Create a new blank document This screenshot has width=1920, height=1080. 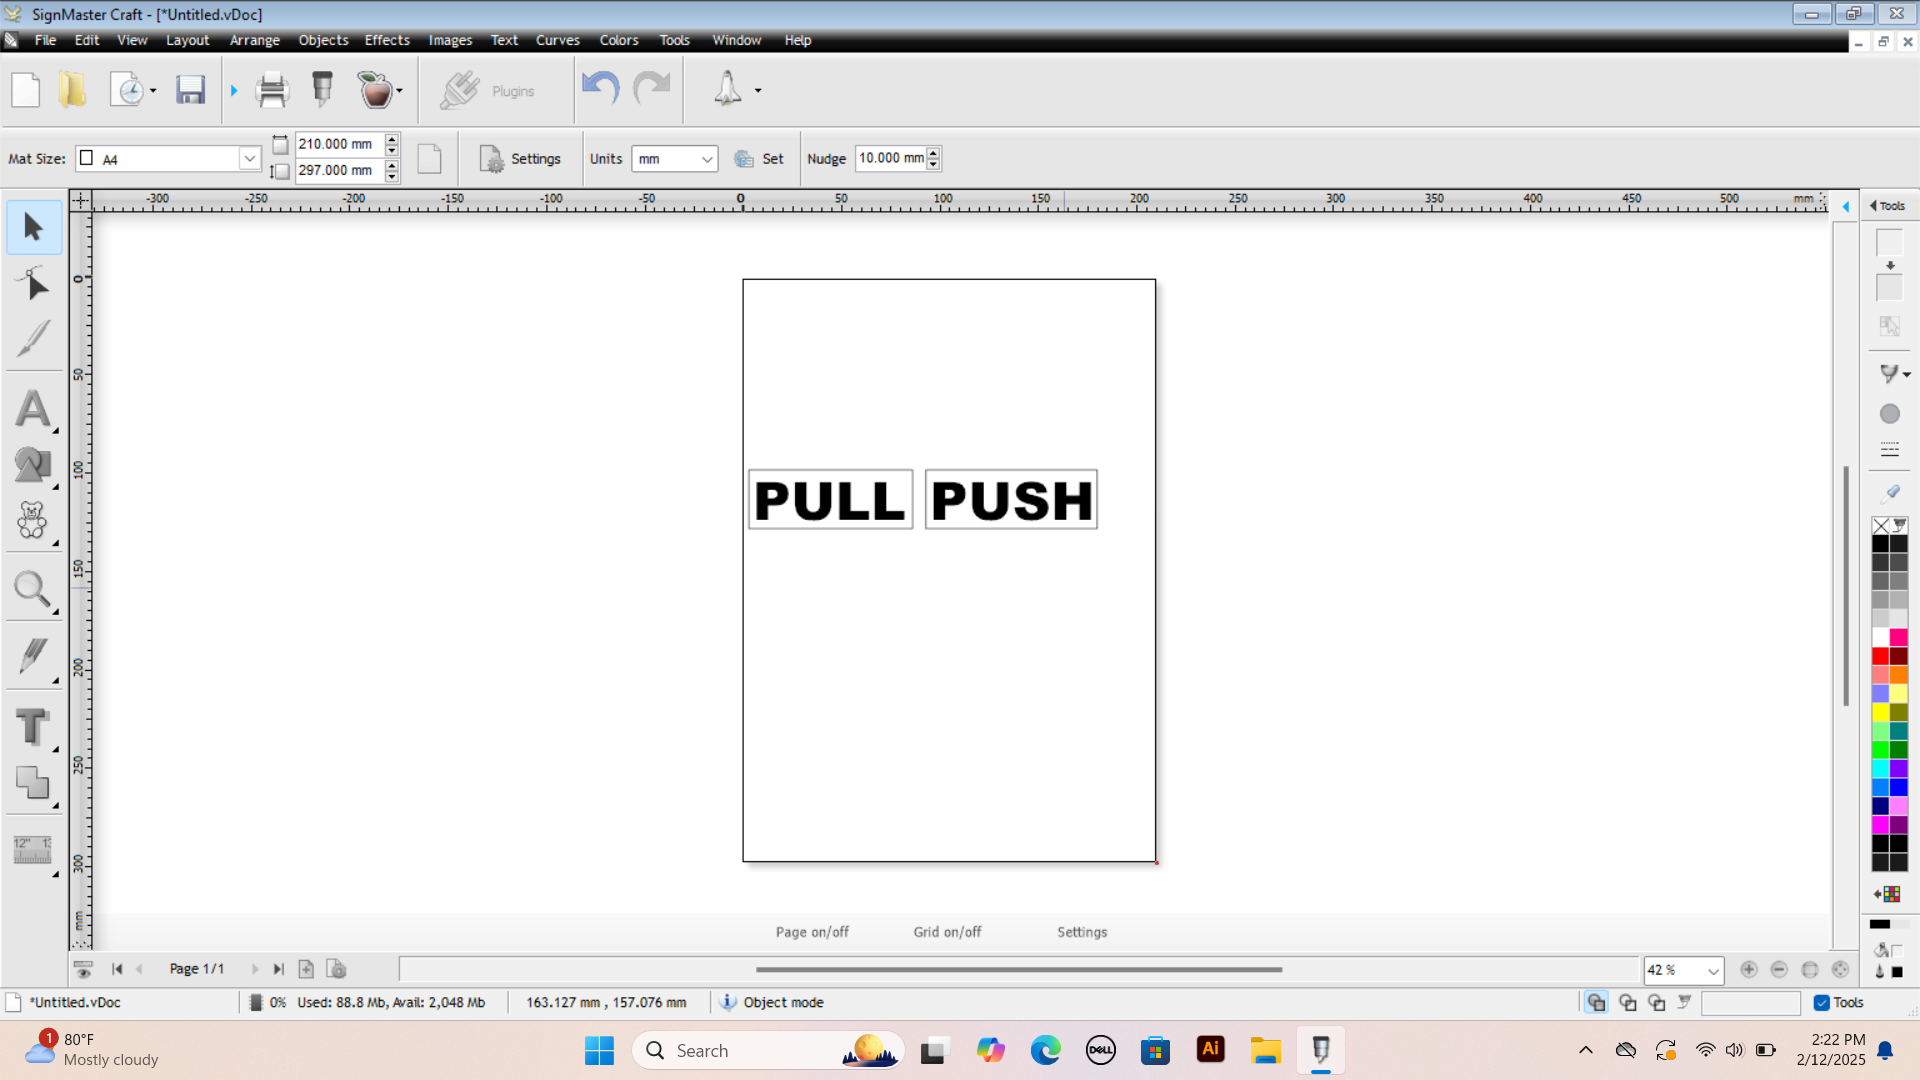tap(26, 90)
